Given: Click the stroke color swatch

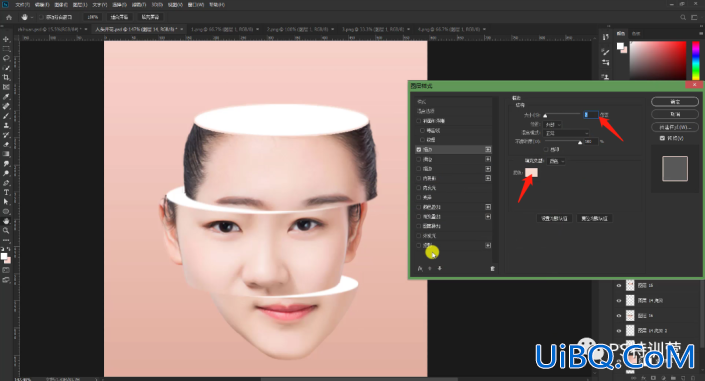Looking at the screenshot, I should [531, 173].
